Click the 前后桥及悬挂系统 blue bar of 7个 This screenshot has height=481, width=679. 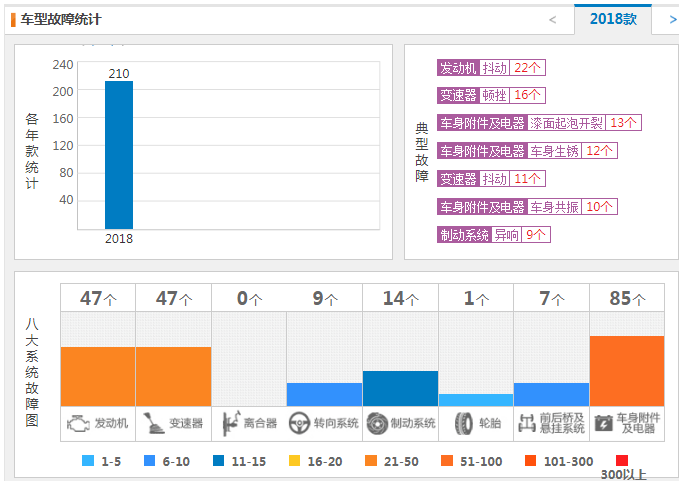(x=551, y=394)
